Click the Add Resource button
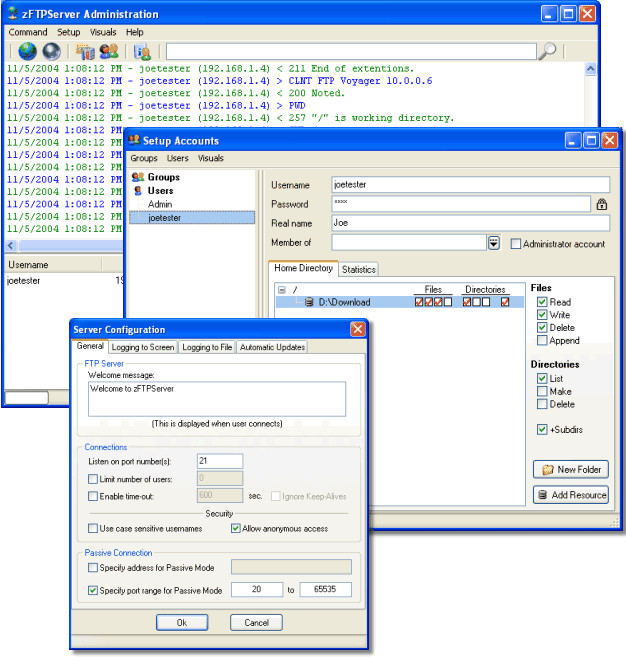Image resolution: width=626 pixels, height=657 pixels. [x=571, y=495]
